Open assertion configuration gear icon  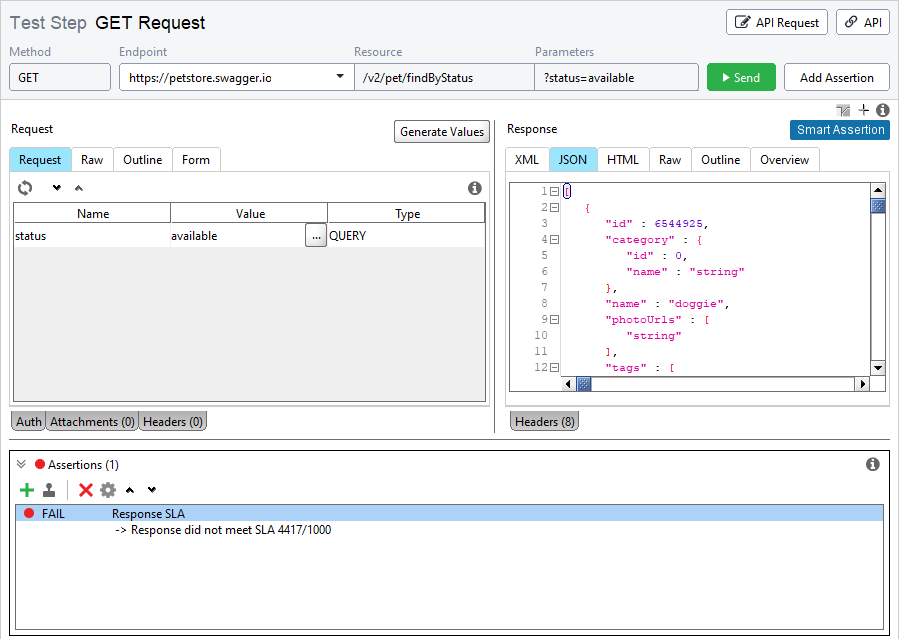[108, 490]
